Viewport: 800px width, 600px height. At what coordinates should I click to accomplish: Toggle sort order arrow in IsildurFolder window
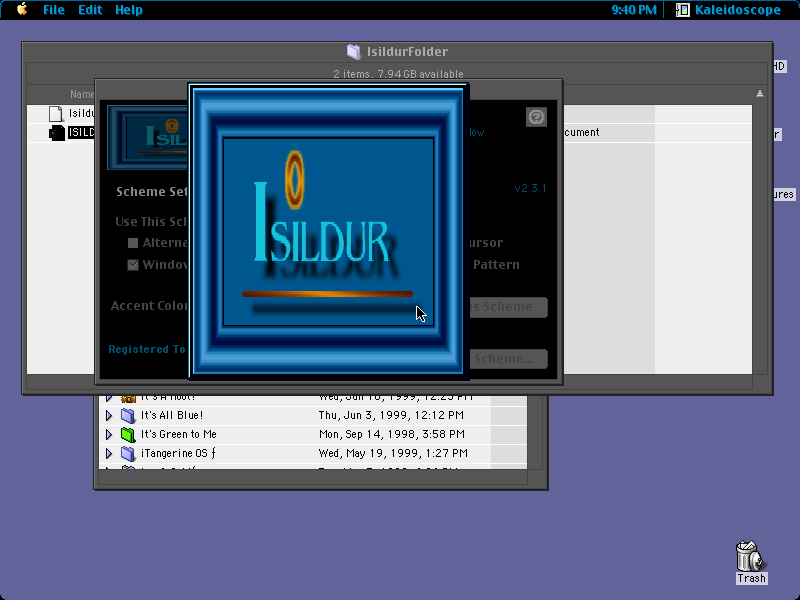point(760,93)
